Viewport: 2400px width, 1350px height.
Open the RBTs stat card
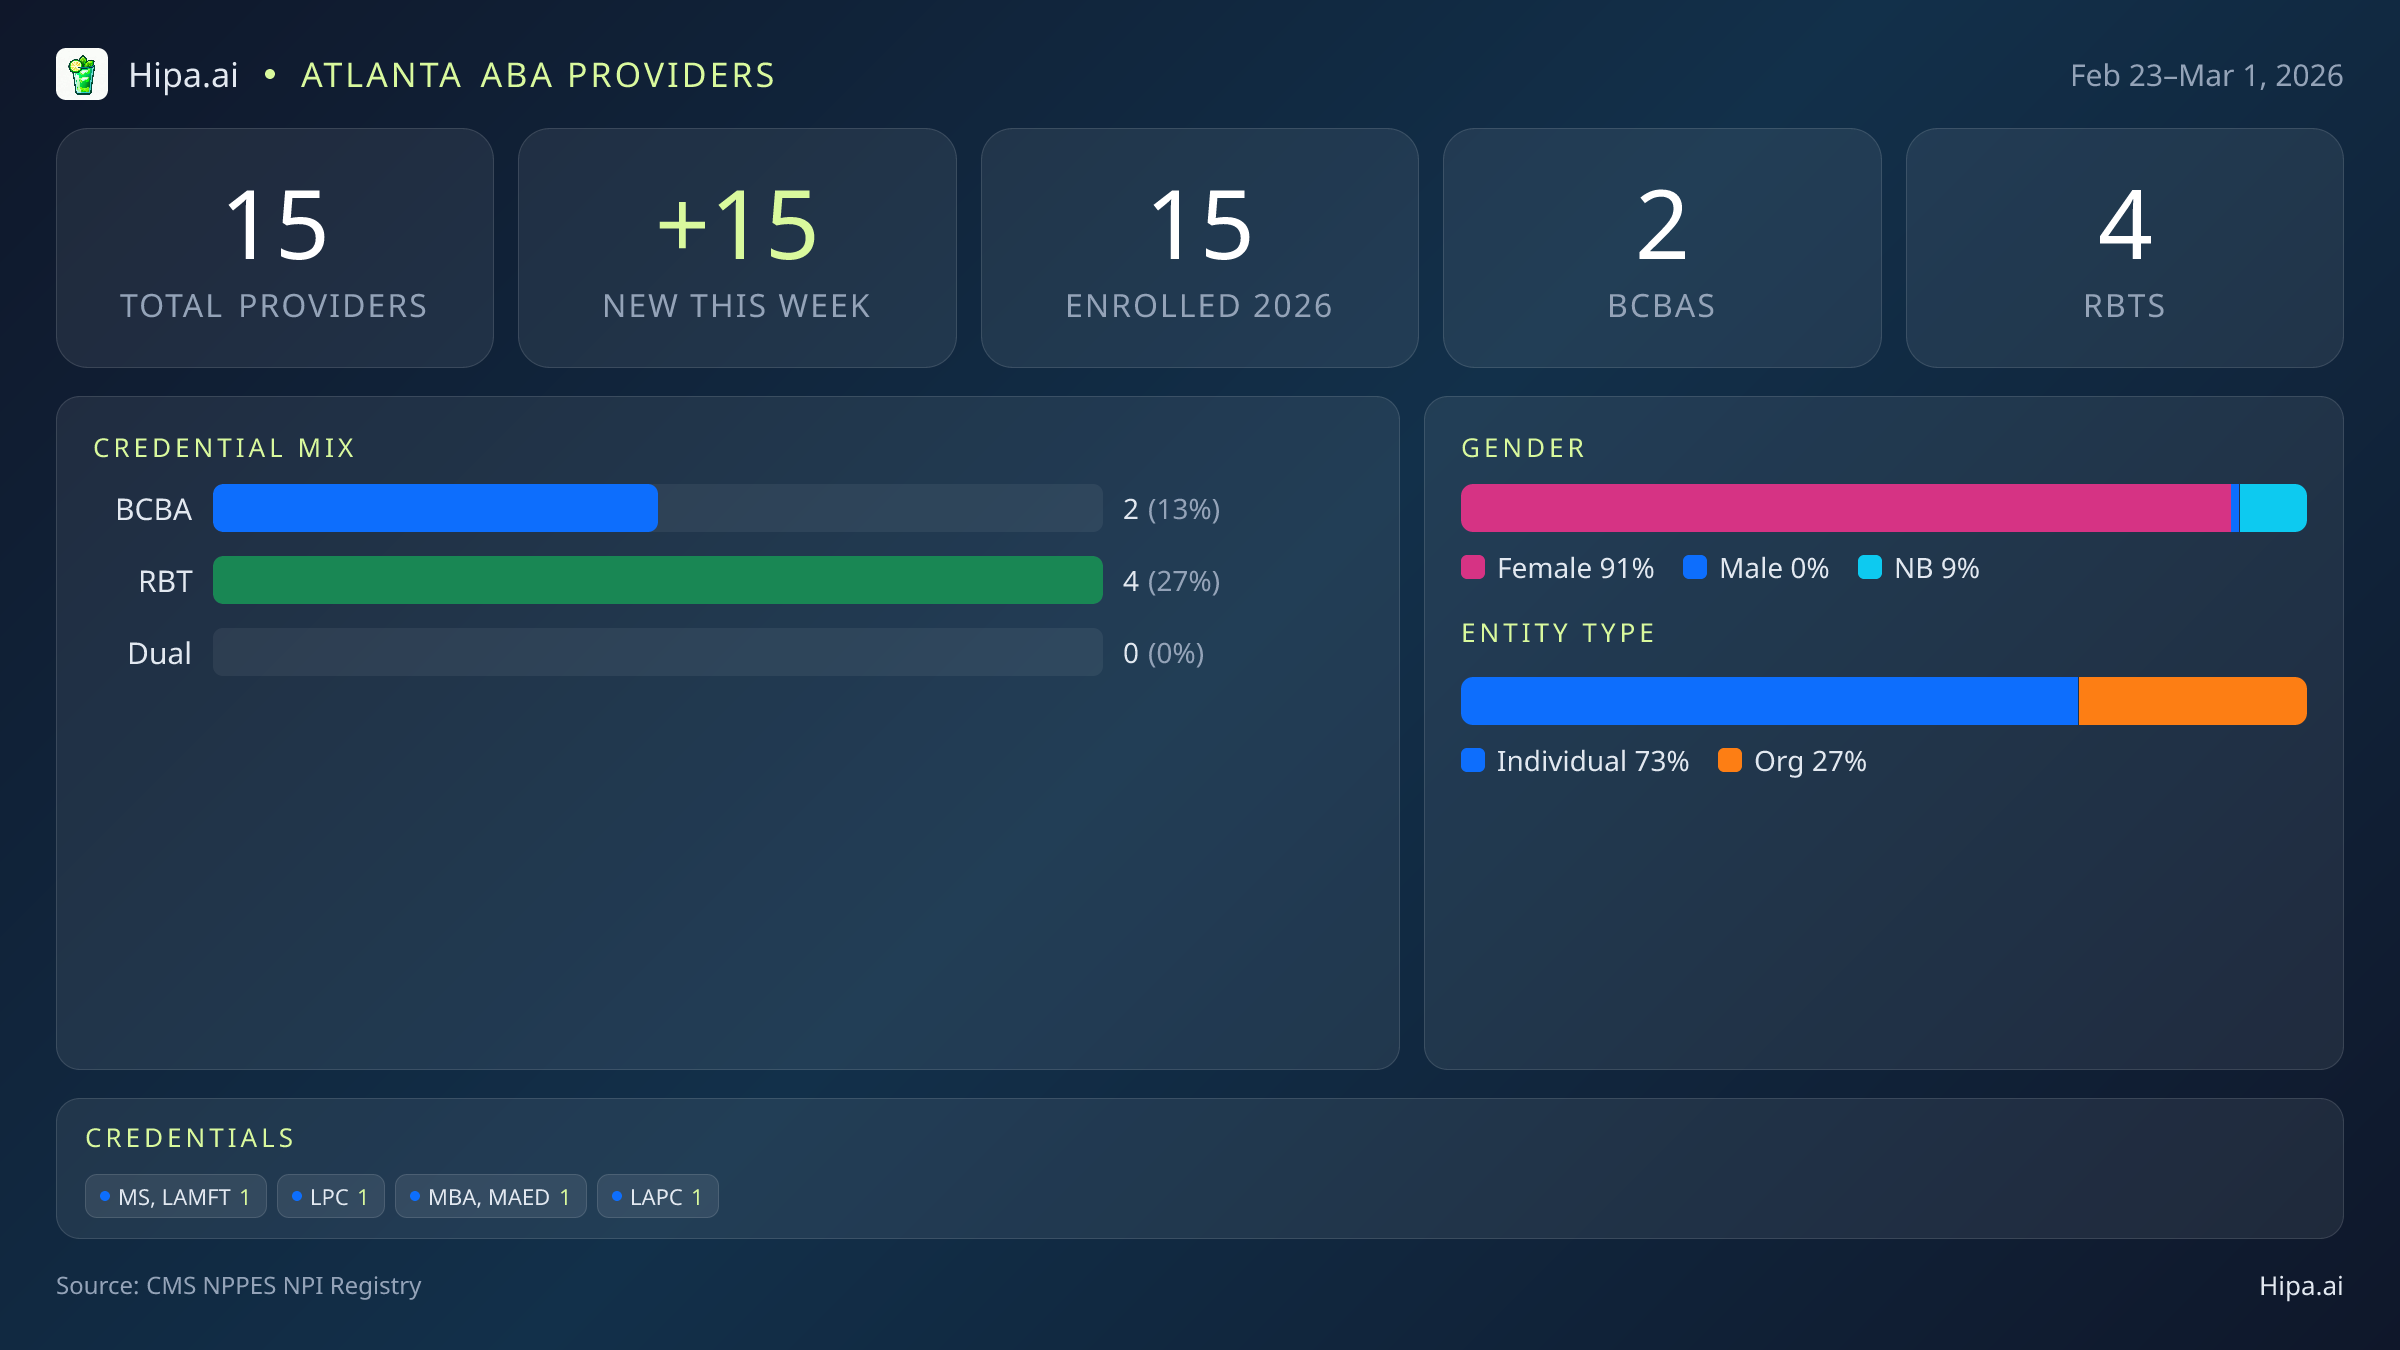(2124, 247)
